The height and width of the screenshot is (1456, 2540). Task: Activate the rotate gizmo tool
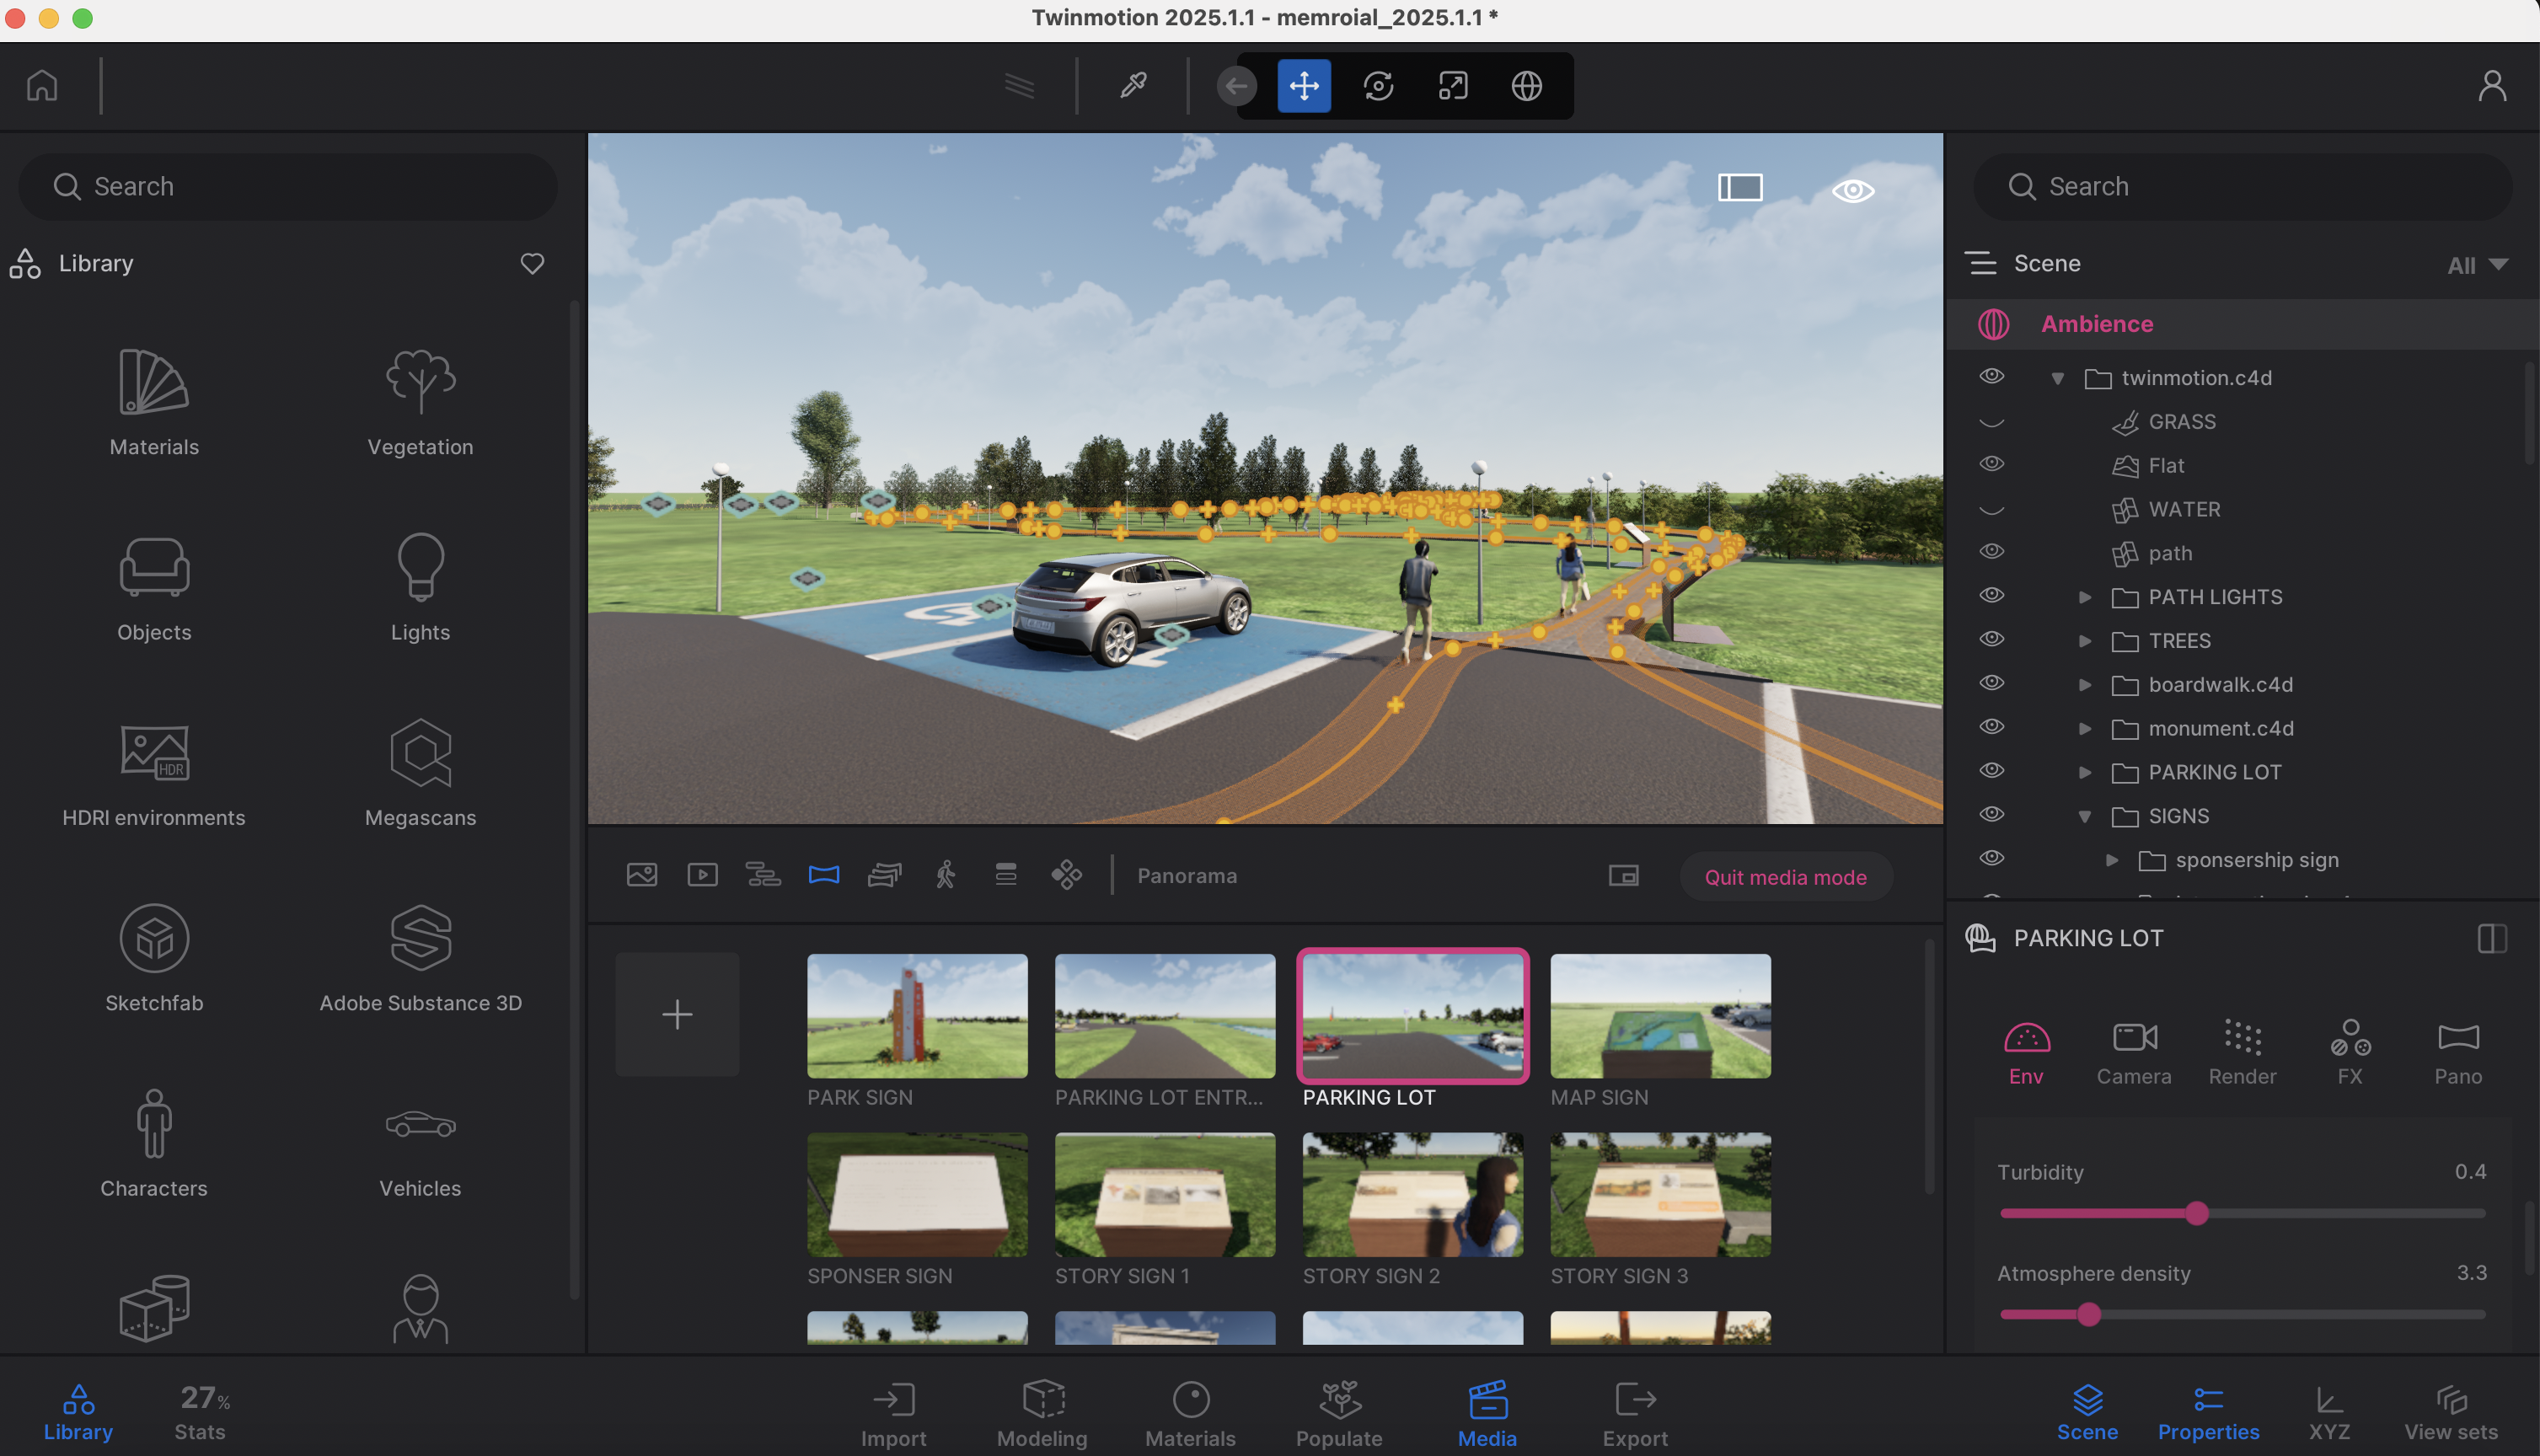pyautogui.click(x=1378, y=85)
